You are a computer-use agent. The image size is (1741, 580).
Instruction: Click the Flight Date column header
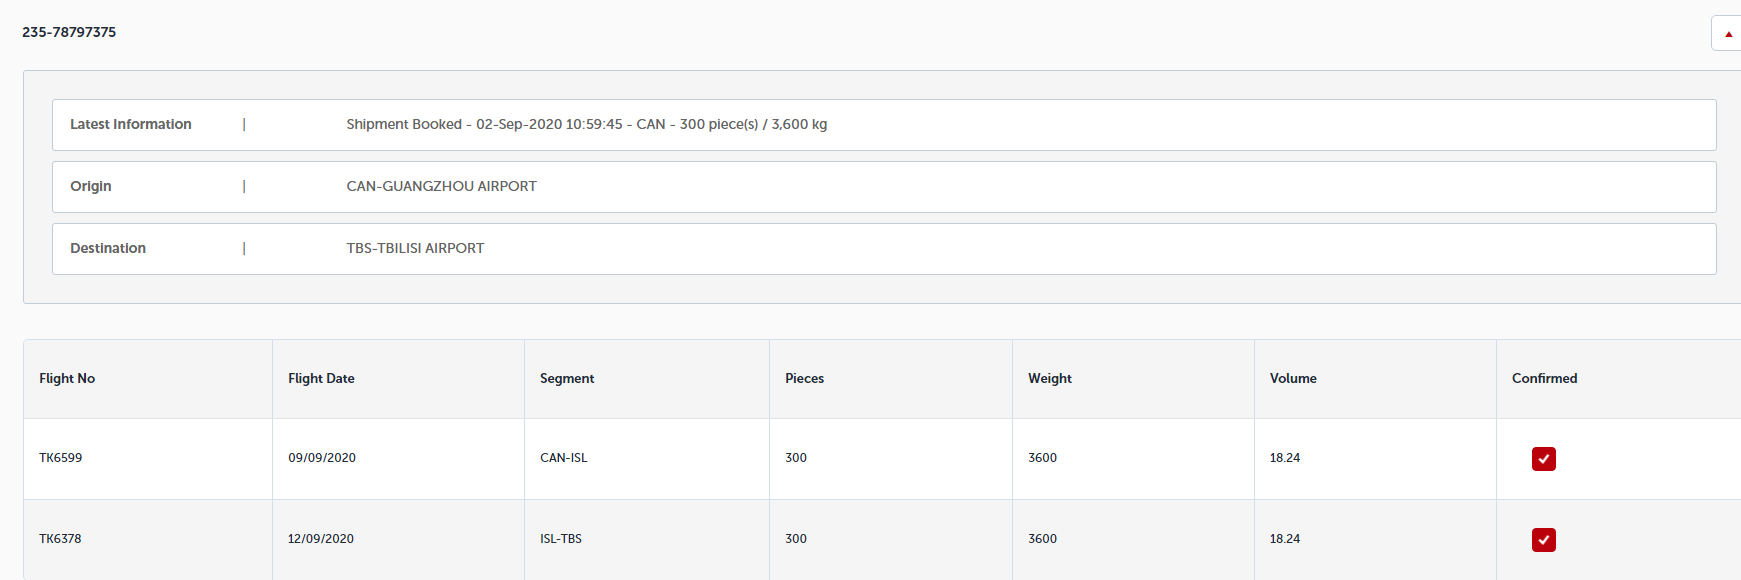321,379
